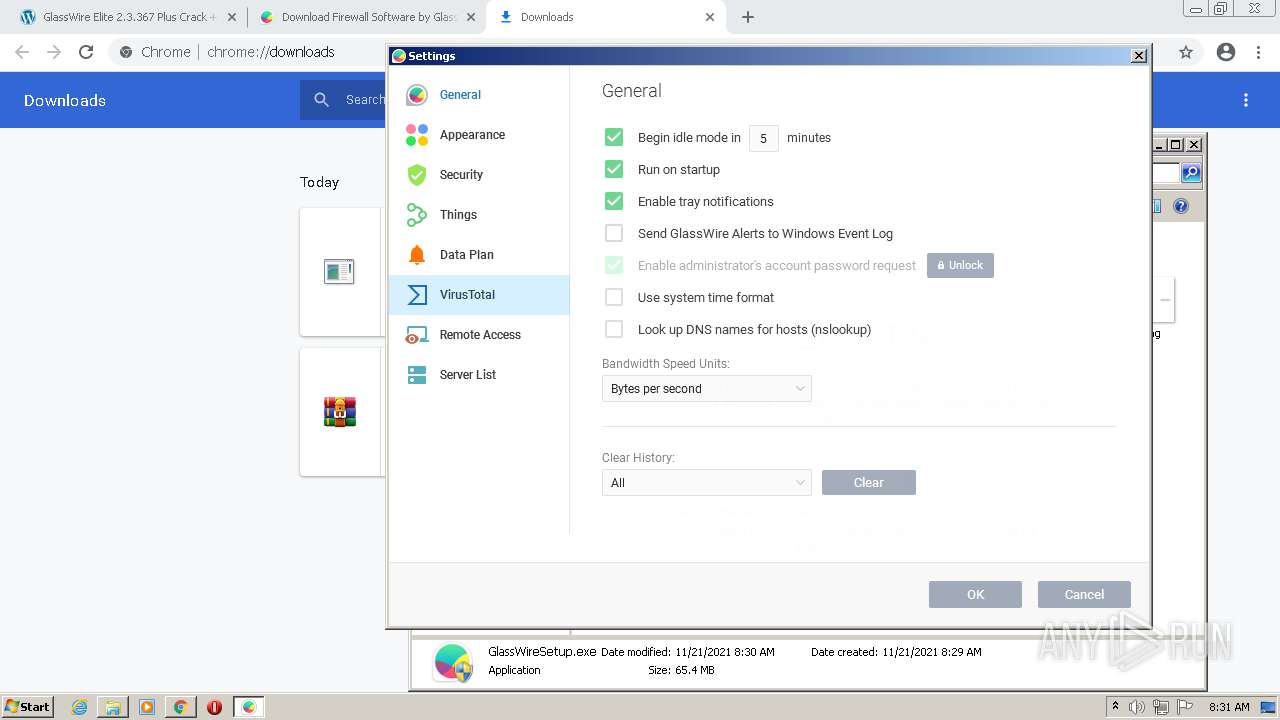Click the Data Plan bell icon

pyautogui.click(x=417, y=255)
